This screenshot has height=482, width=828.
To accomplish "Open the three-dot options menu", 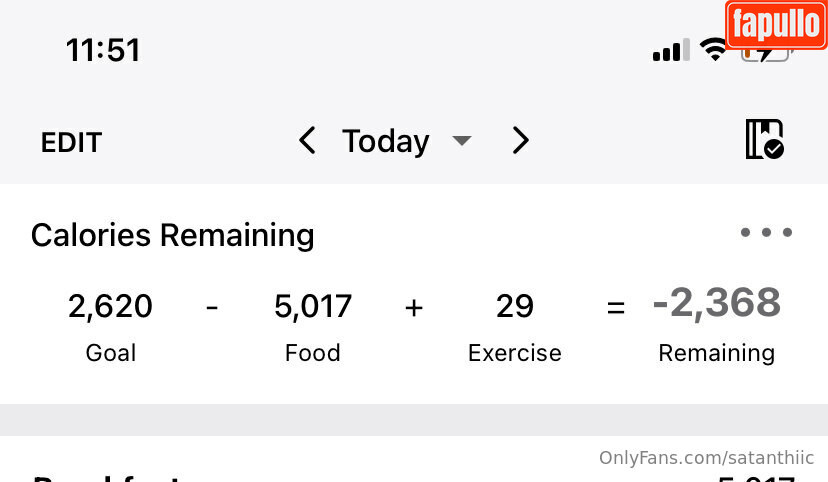I will point(766,233).
